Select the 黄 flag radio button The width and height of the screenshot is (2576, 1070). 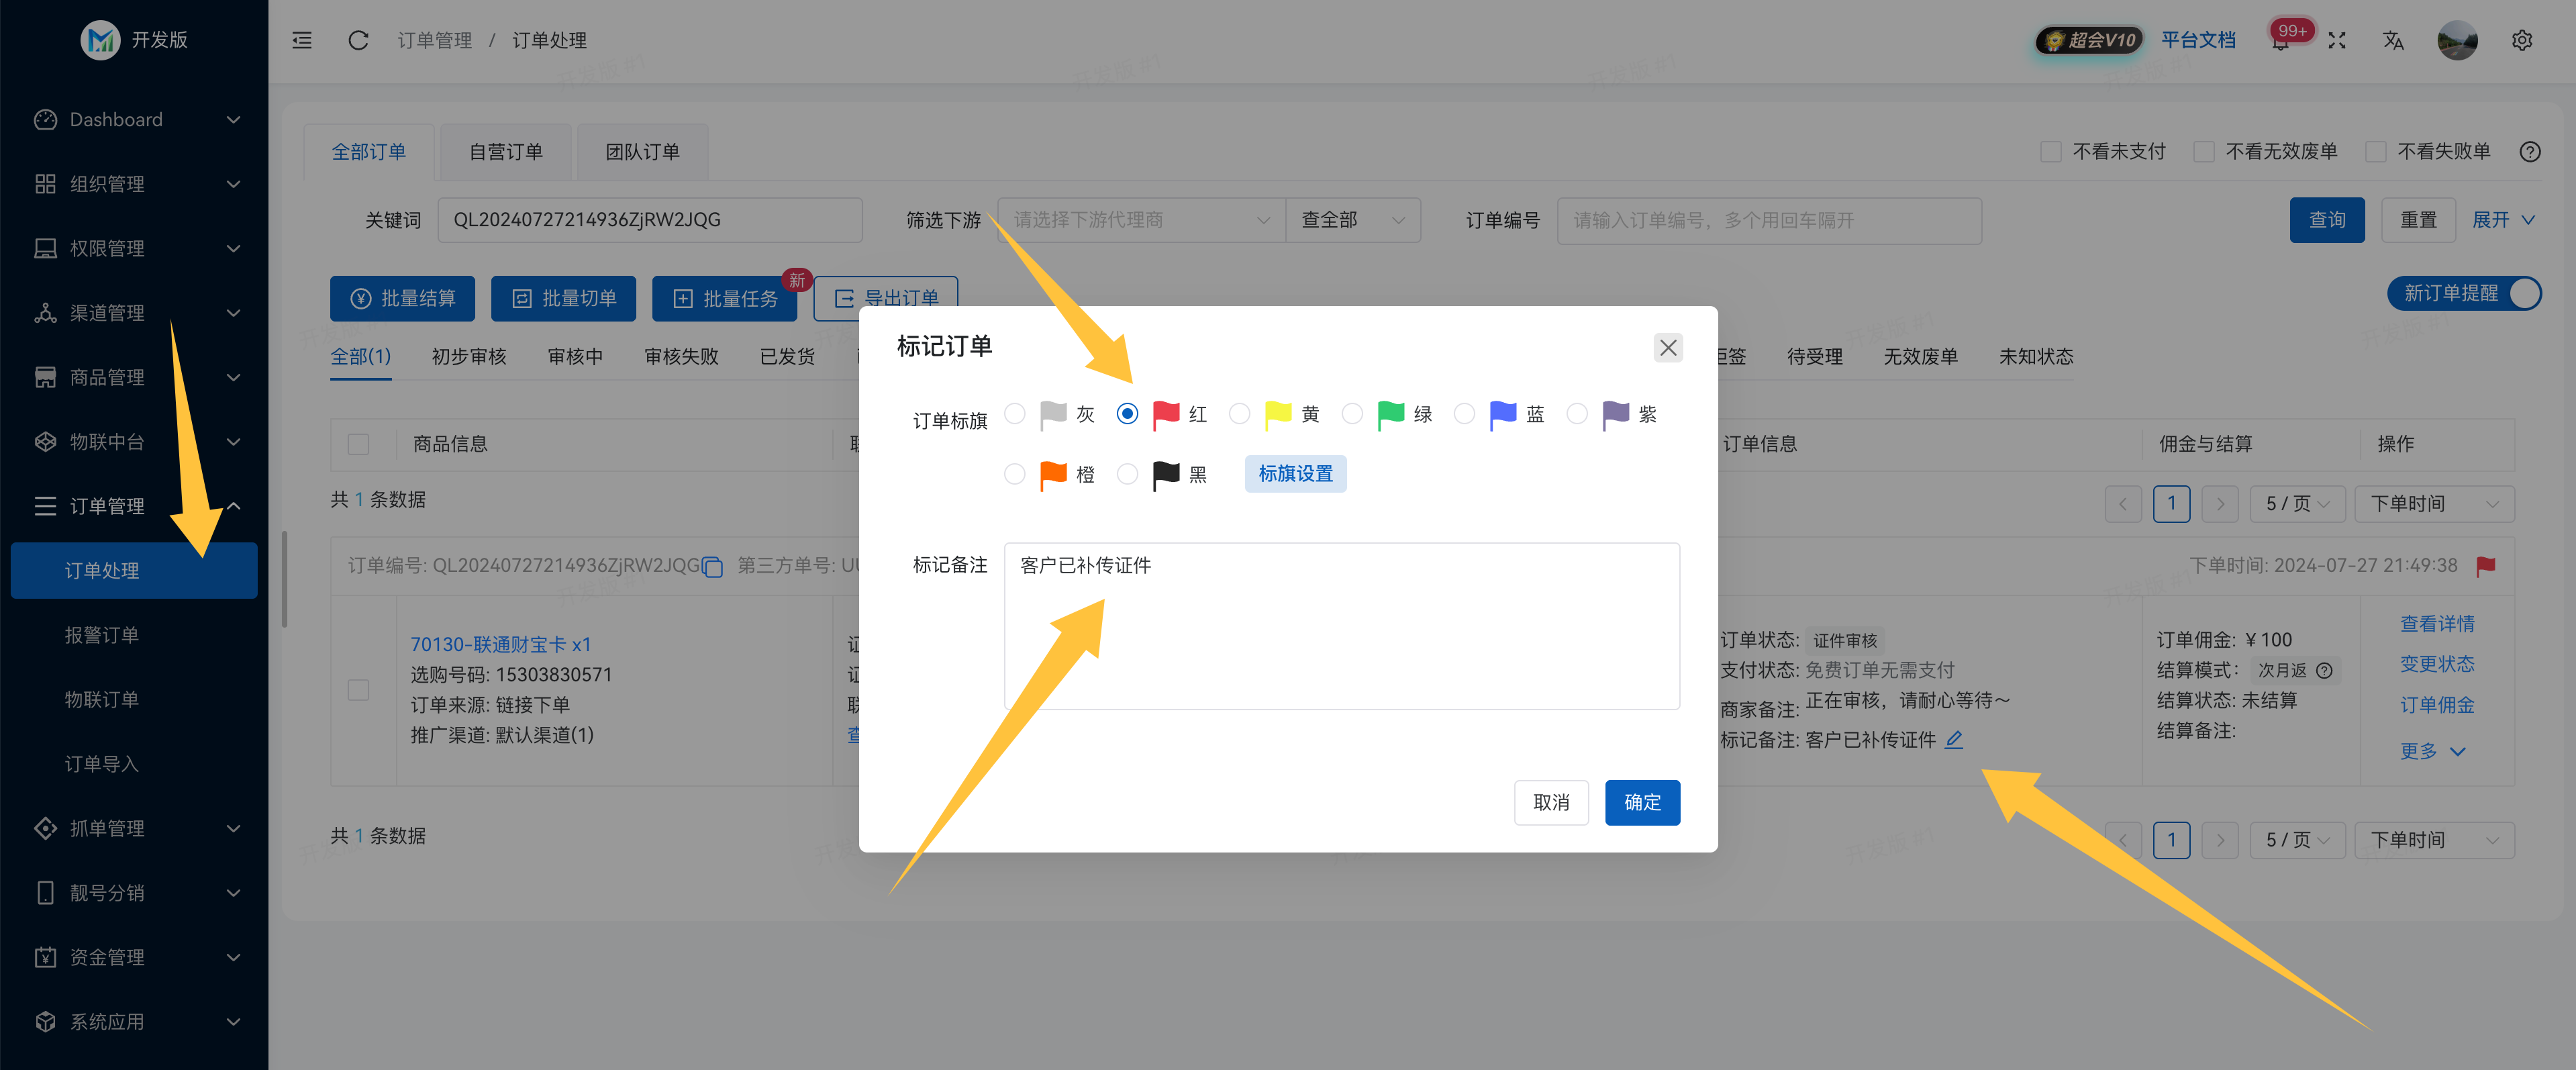tap(1239, 414)
